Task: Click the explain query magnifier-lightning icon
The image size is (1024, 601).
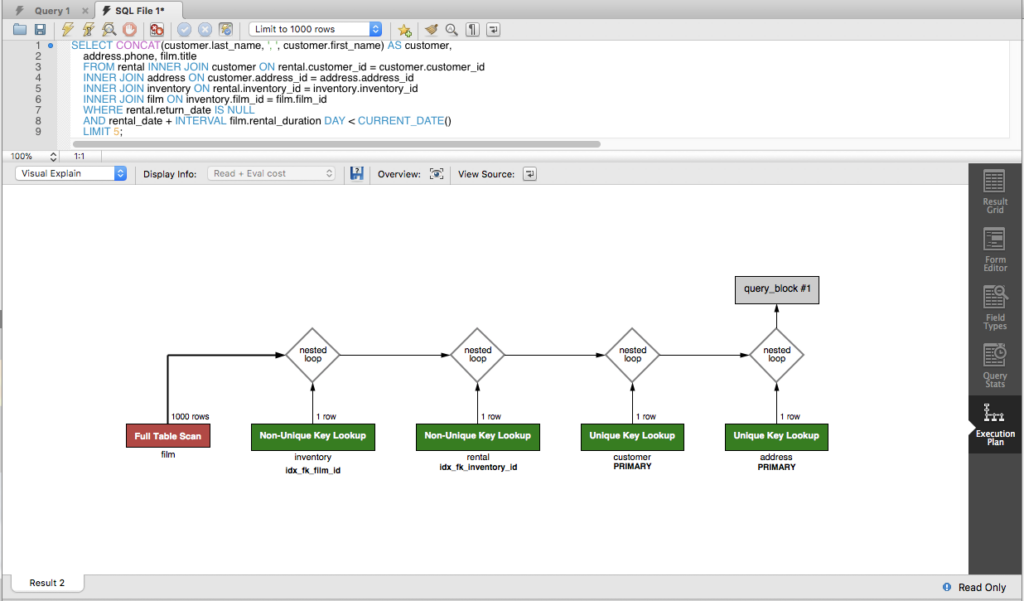Action: (108, 30)
